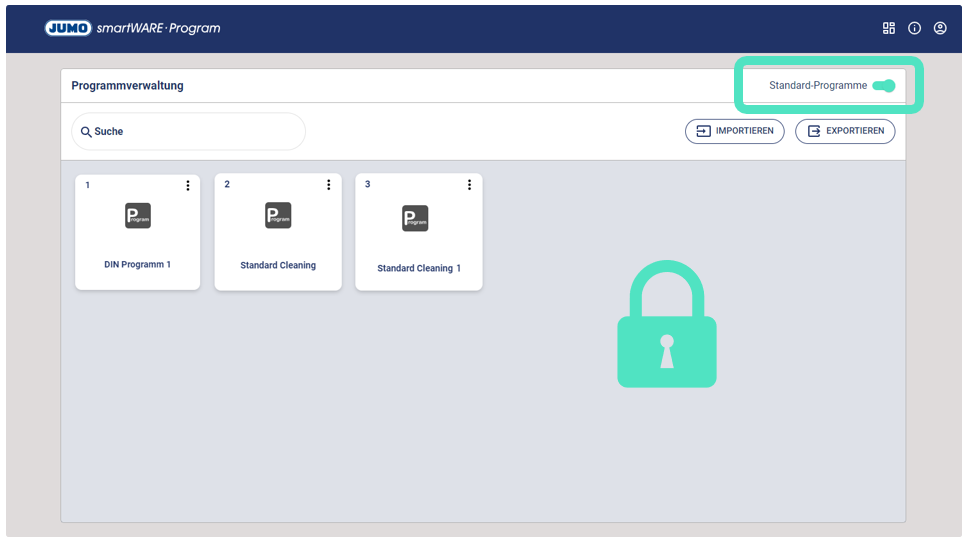Screen dimensions: 964x539
Task: Click the JUMO logo
Action: pos(68,28)
